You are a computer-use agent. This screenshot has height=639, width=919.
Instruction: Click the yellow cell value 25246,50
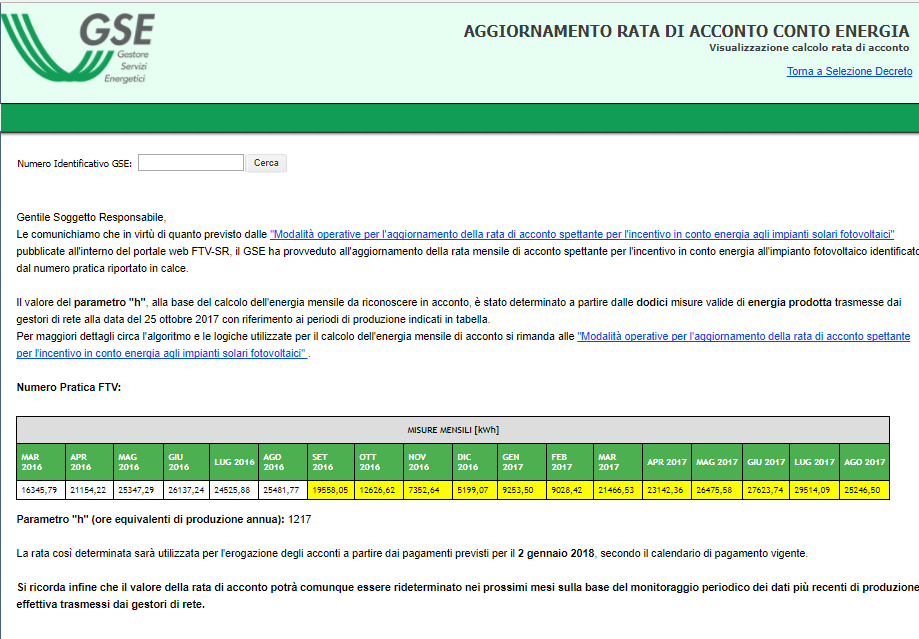(x=862, y=490)
